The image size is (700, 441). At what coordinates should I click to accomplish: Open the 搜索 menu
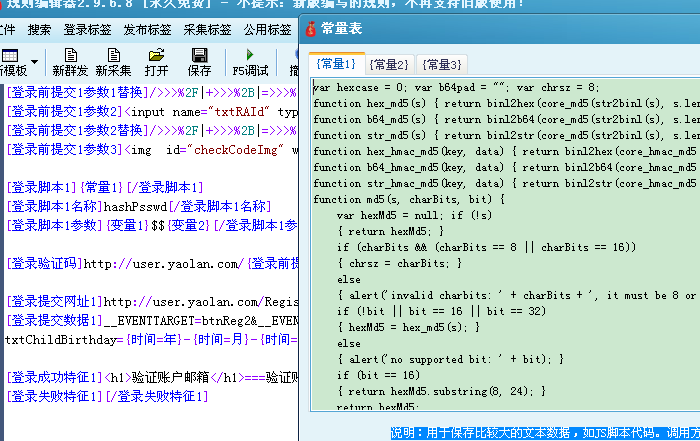[x=39, y=30]
